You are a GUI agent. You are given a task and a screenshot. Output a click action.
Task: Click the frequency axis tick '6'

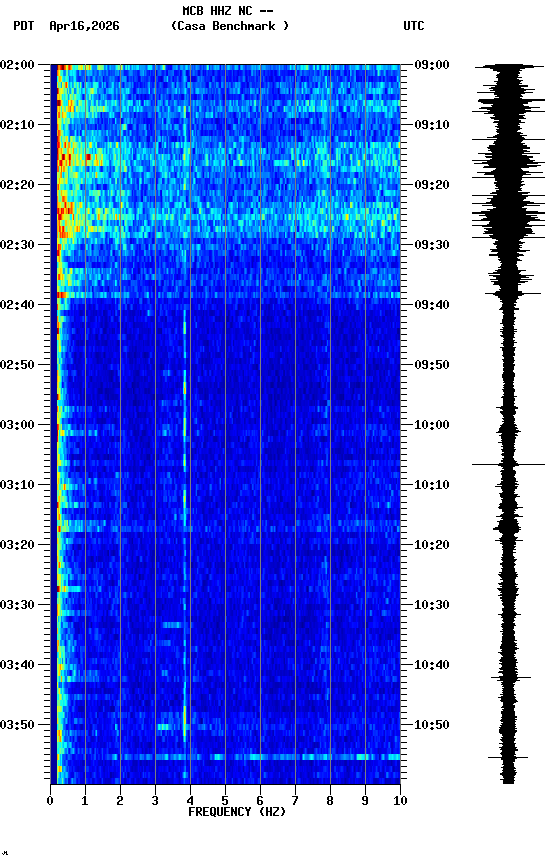pos(260,801)
